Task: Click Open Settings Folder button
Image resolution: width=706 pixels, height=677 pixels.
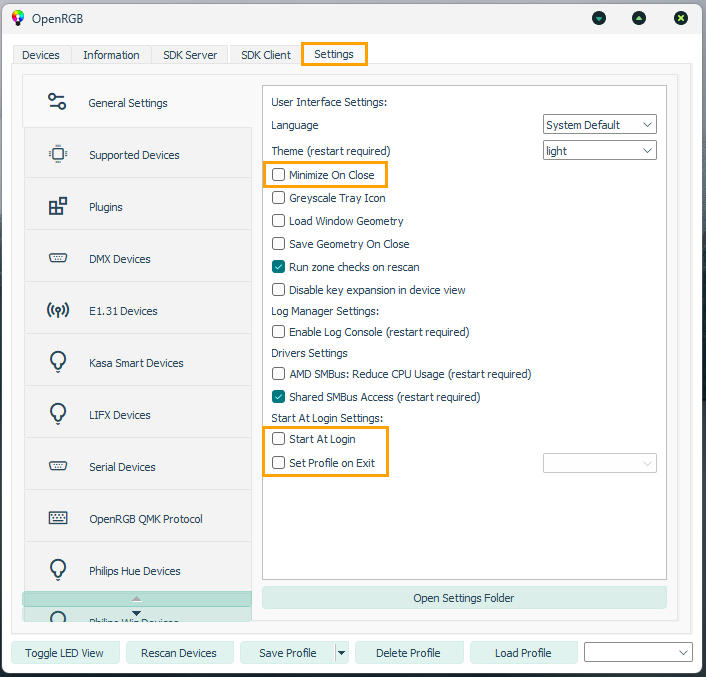Action: (464, 598)
